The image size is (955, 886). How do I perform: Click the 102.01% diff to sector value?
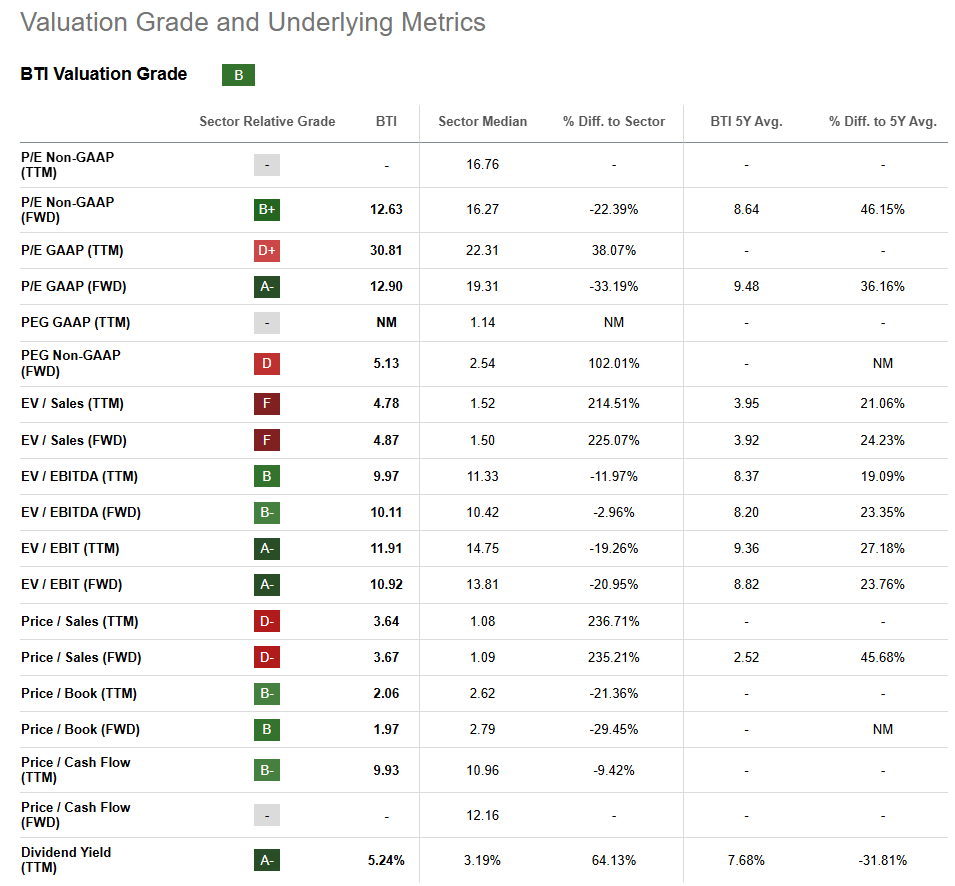click(x=614, y=364)
